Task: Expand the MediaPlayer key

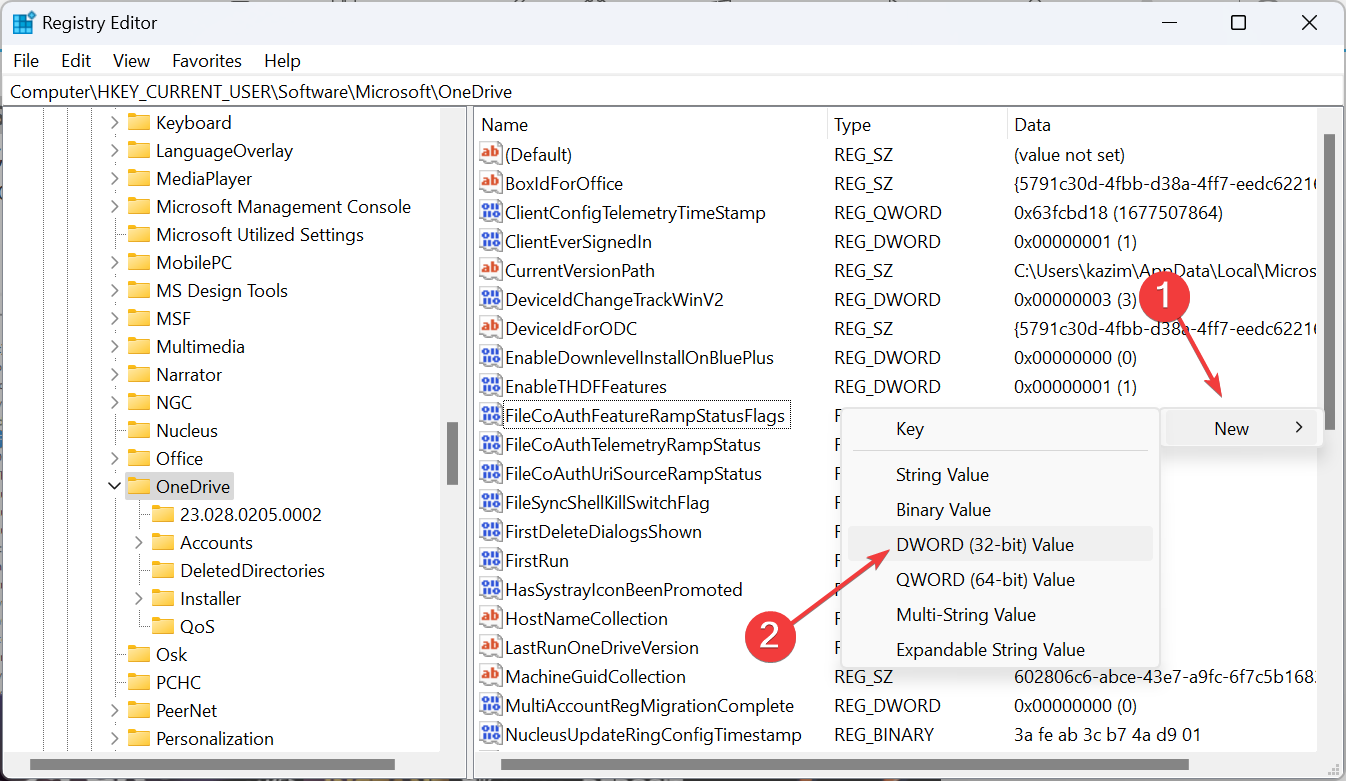Action: click(x=114, y=179)
